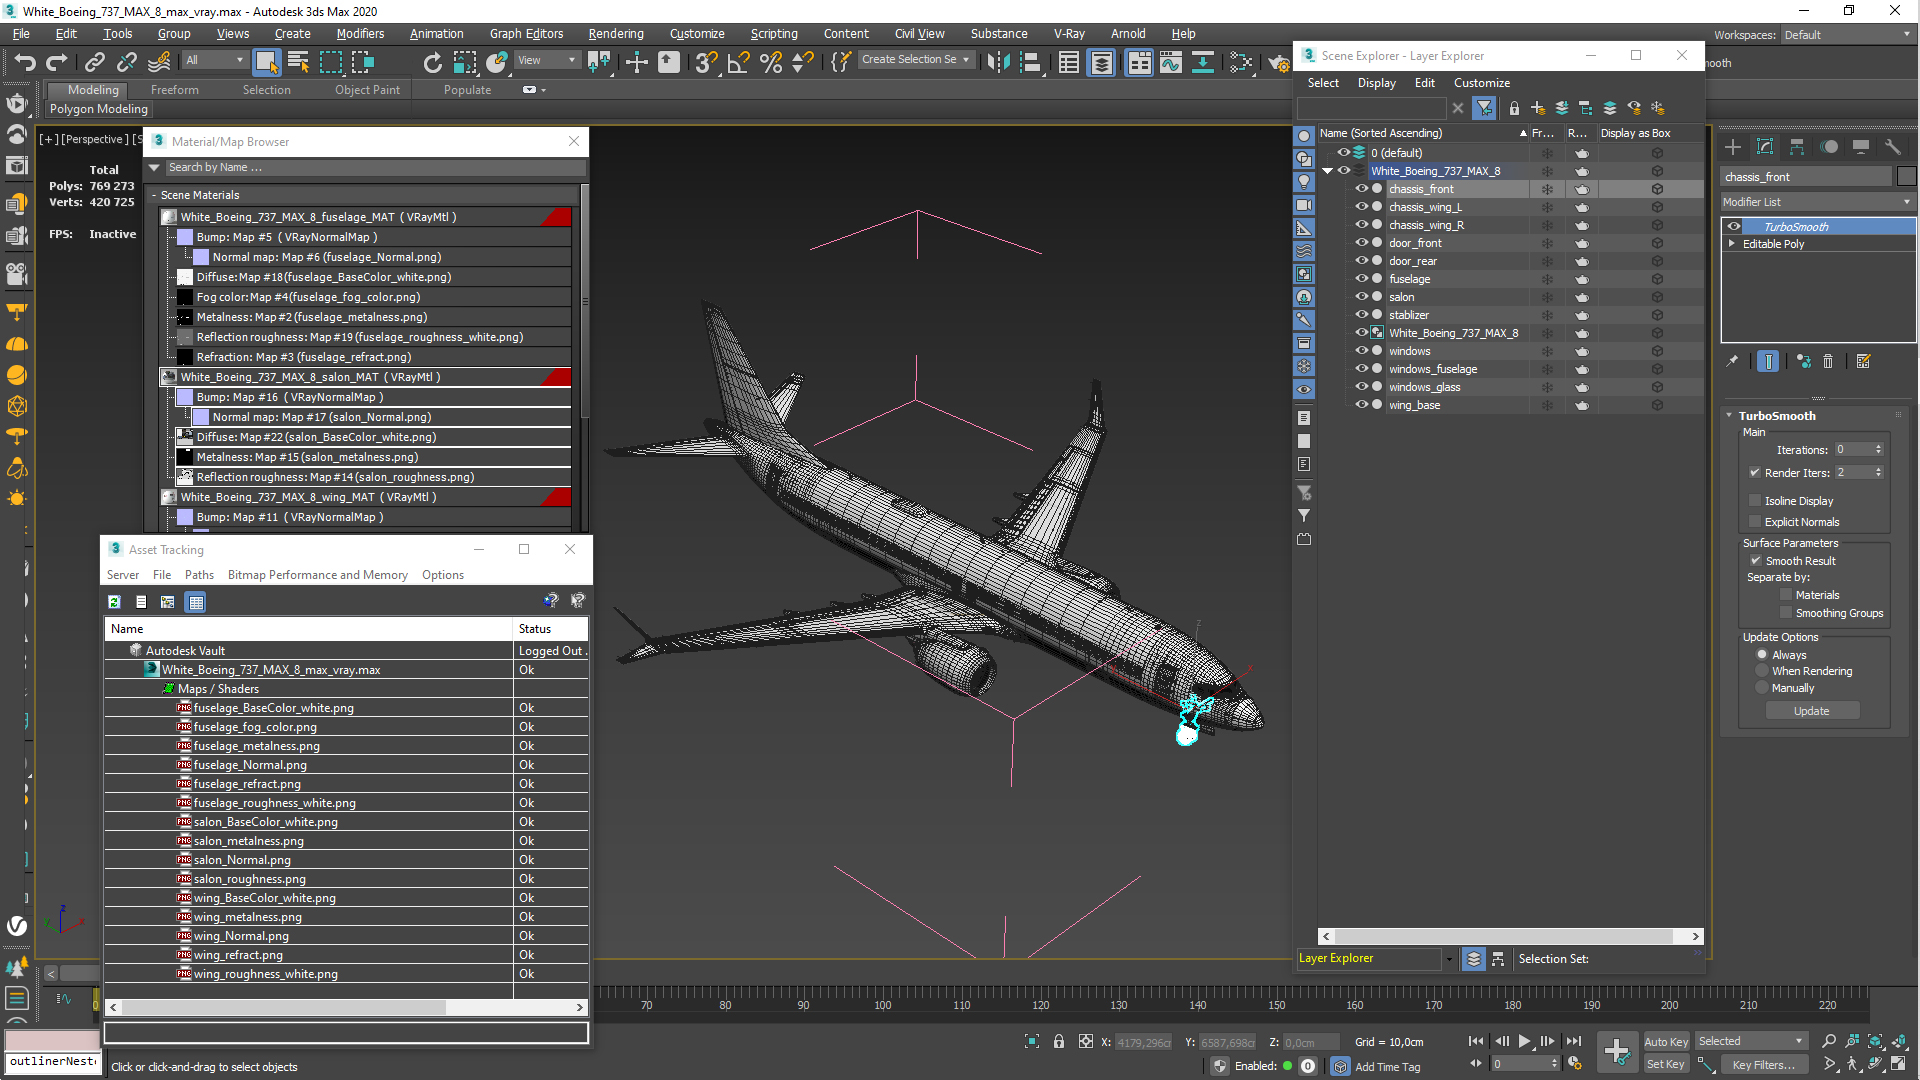Viewport: 1920px width, 1080px height.
Task: Click the chassis_front object color swatch
Action: tap(1906, 177)
